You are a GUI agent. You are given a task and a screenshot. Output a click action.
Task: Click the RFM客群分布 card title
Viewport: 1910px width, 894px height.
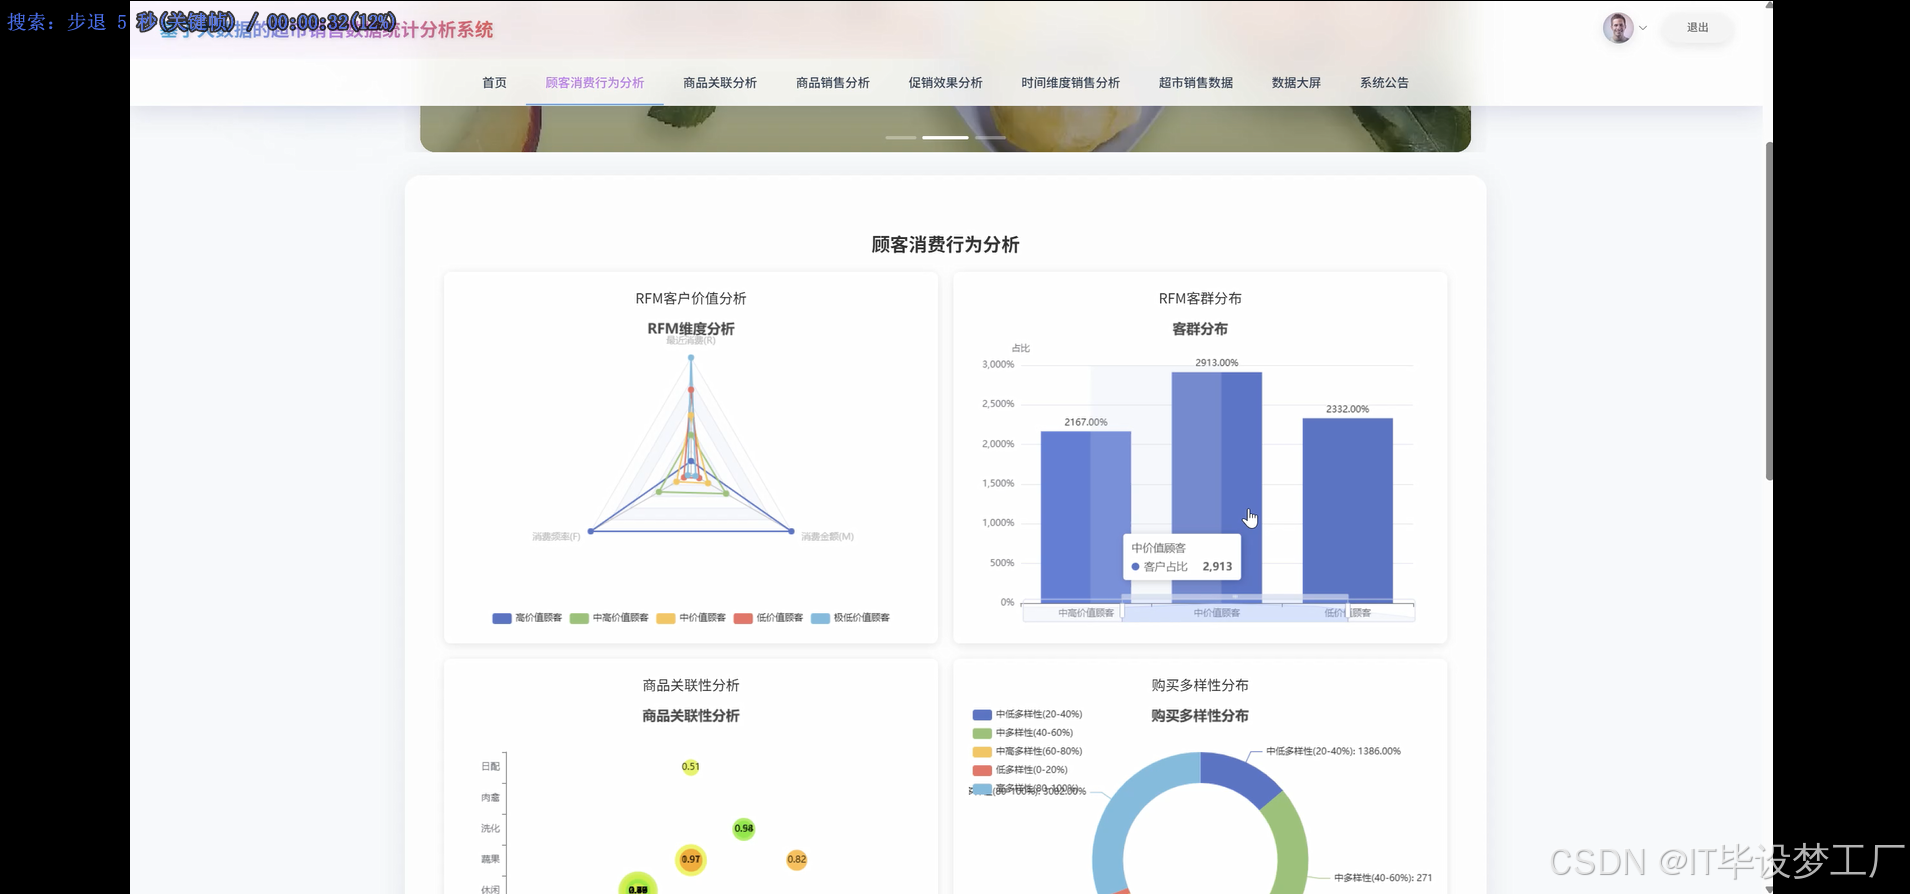point(1200,298)
